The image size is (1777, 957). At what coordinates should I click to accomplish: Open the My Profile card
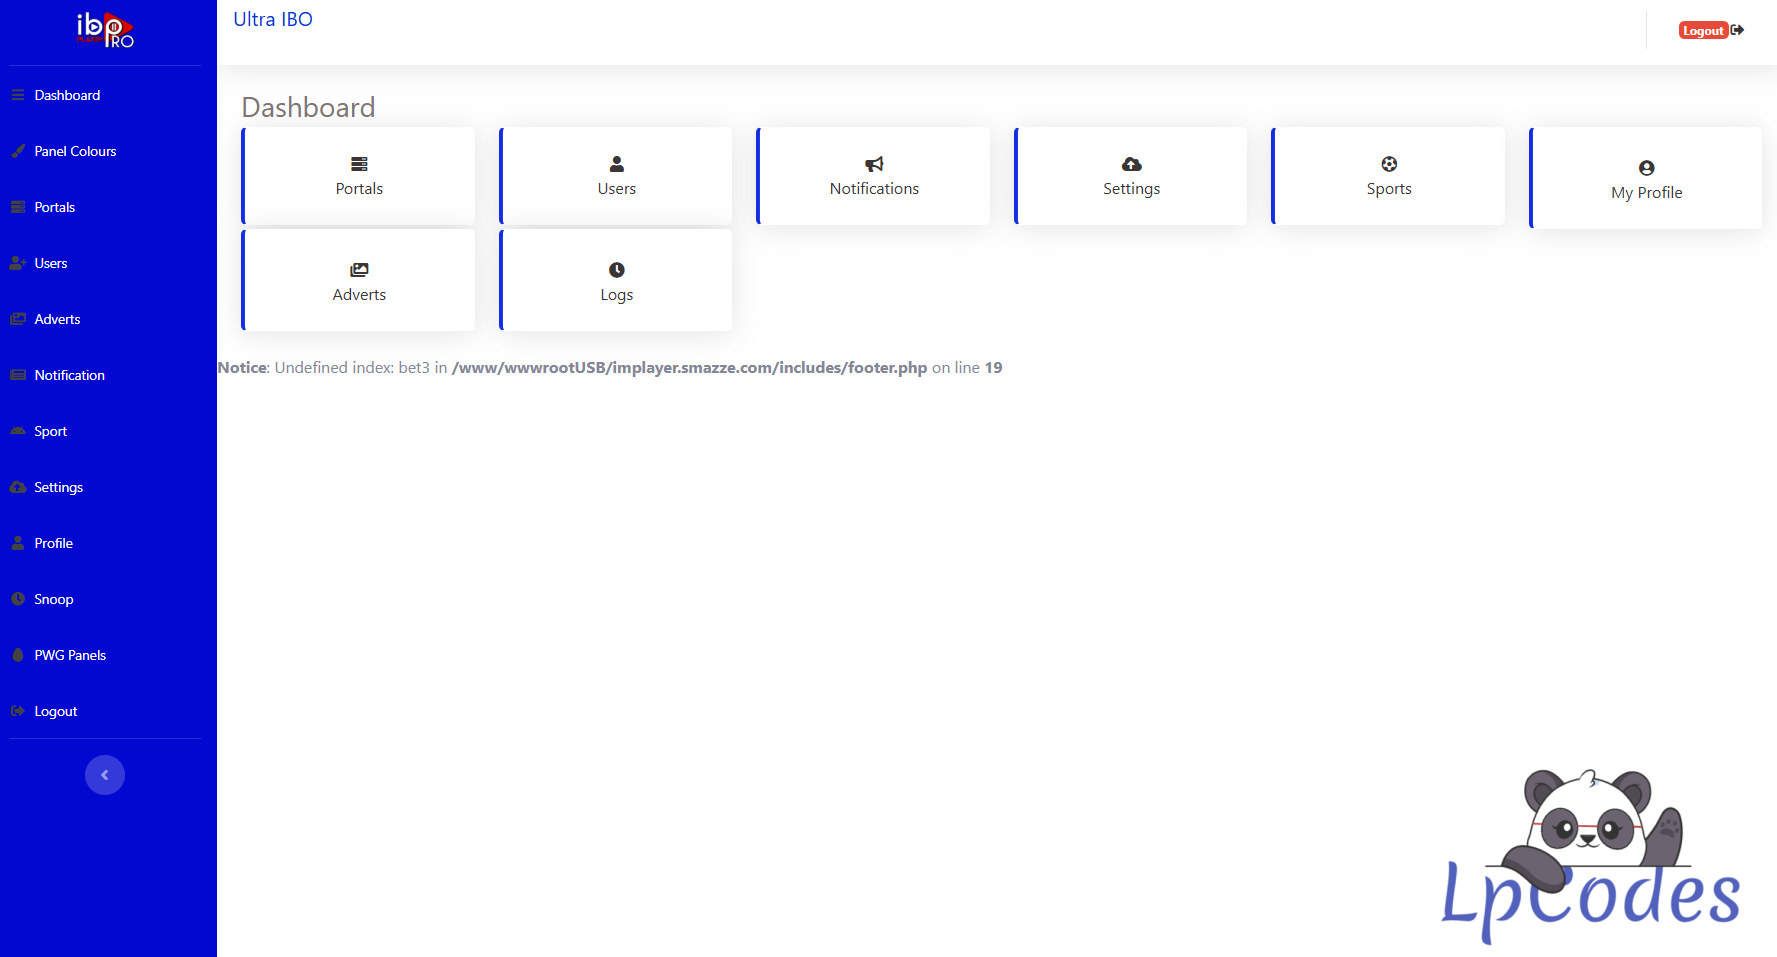click(1646, 180)
